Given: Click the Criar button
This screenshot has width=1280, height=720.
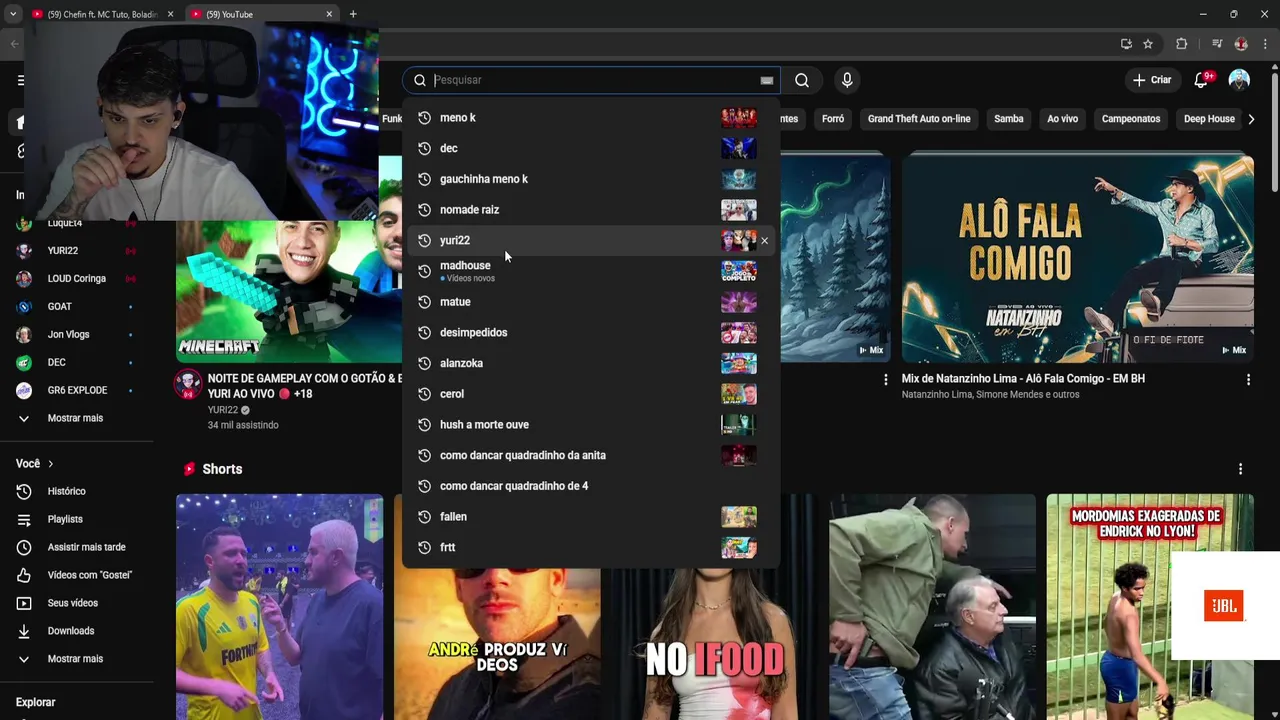Looking at the screenshot, I should tap(1152, 80).
